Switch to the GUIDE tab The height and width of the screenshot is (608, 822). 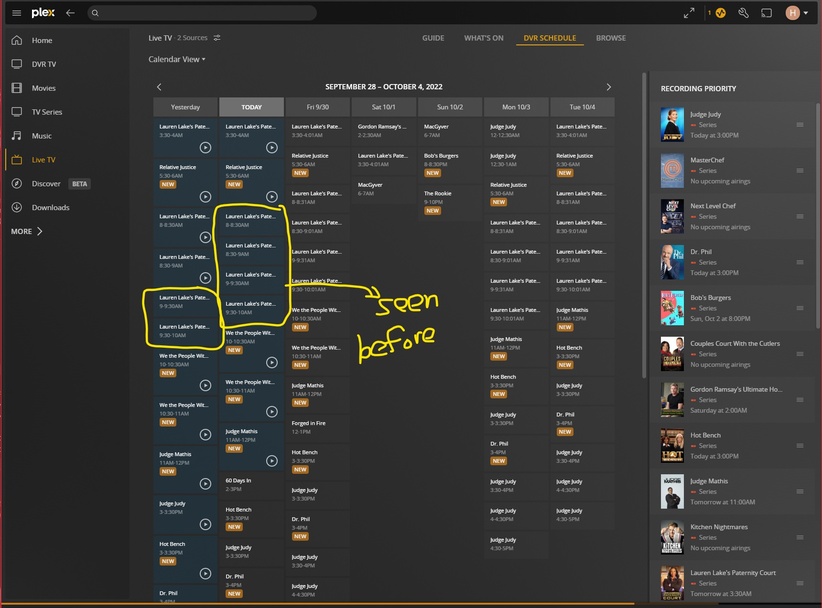[x=433, y=38]
